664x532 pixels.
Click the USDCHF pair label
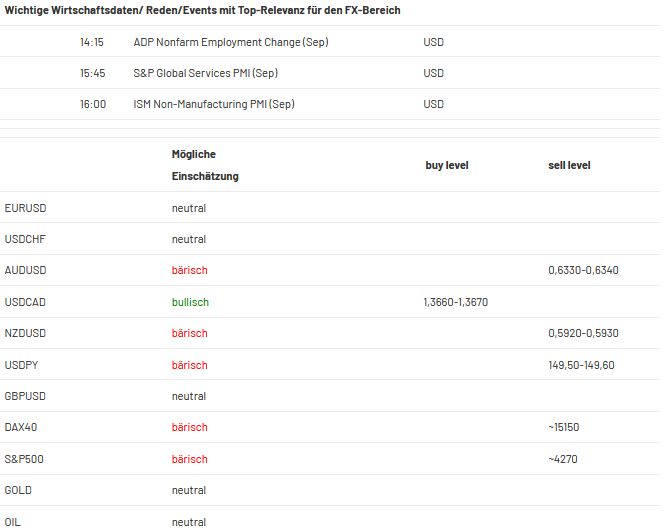(x=25, y=239)
